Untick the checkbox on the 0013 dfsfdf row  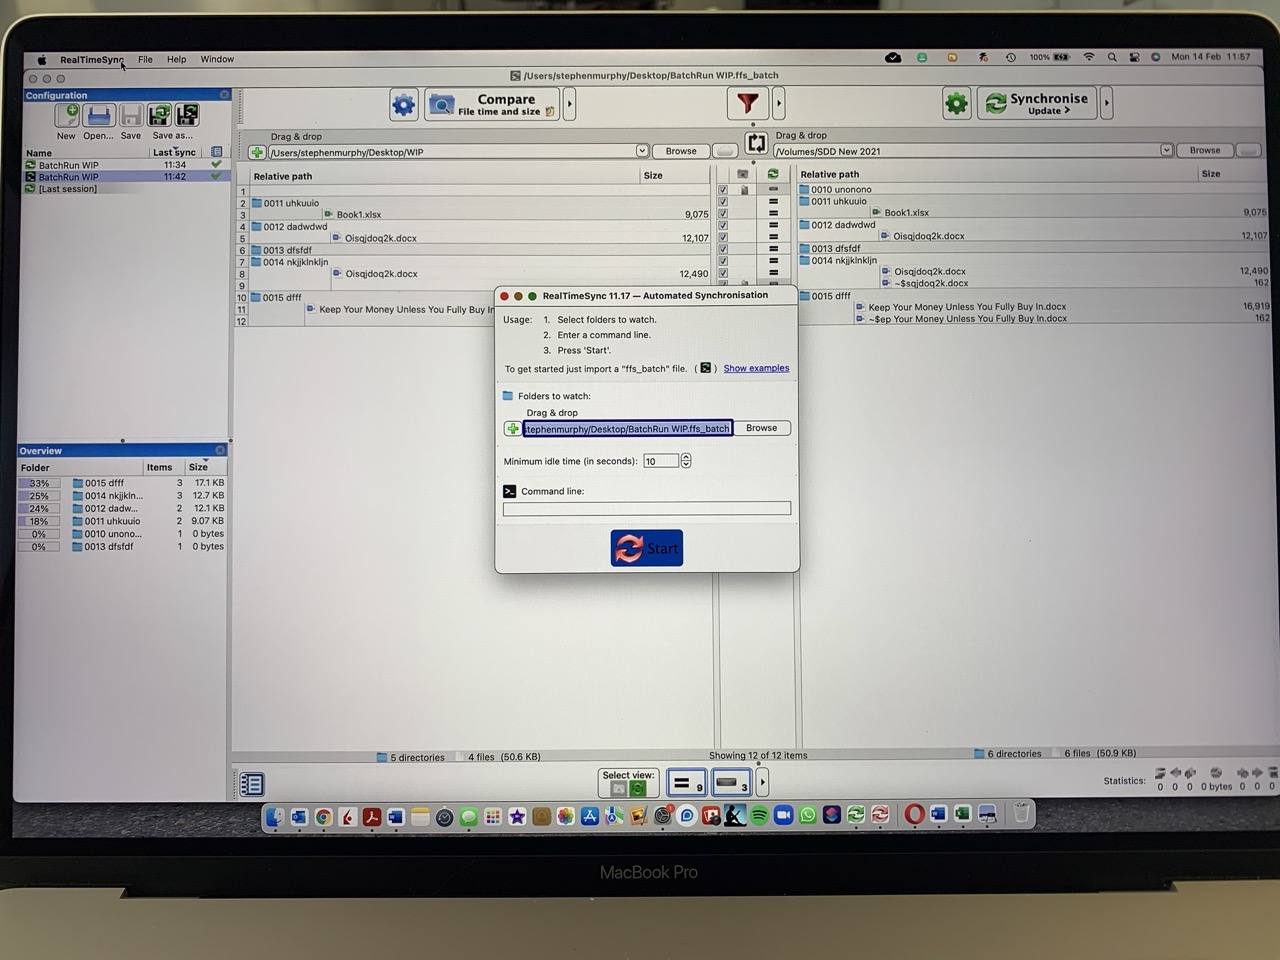point(723,249)
